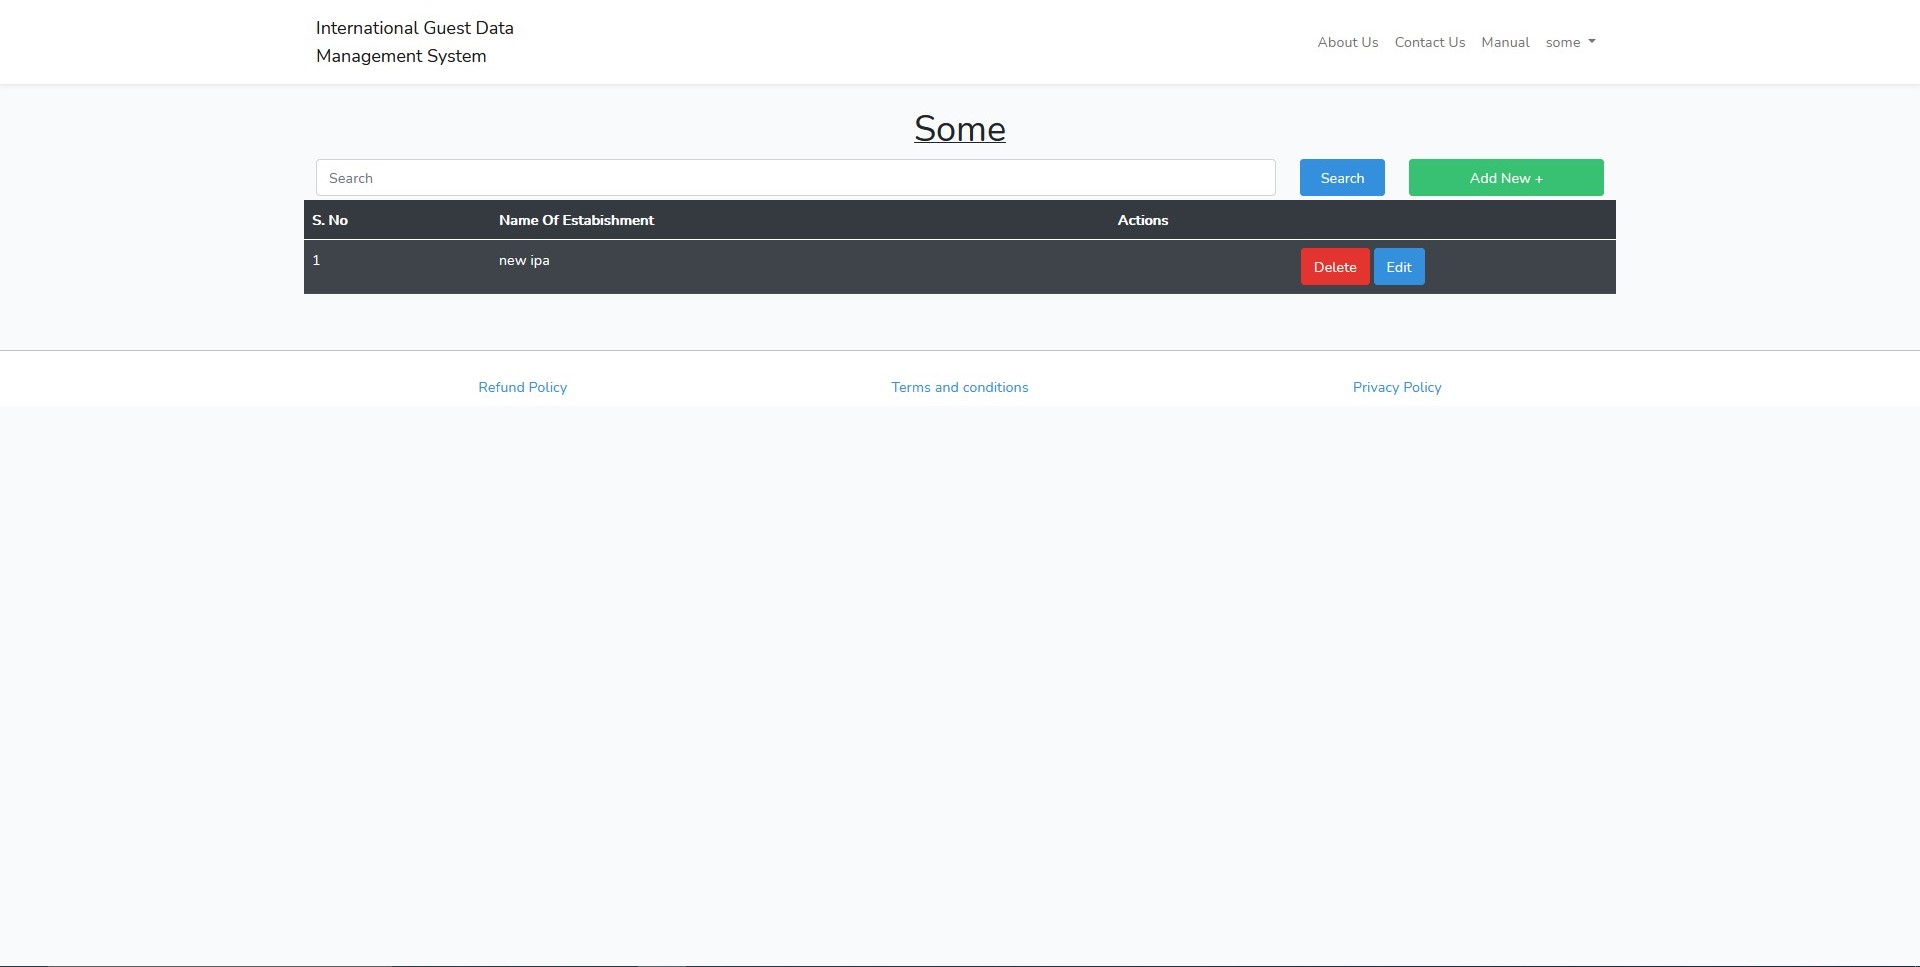View the Terms and conditions link

(959, 387)
